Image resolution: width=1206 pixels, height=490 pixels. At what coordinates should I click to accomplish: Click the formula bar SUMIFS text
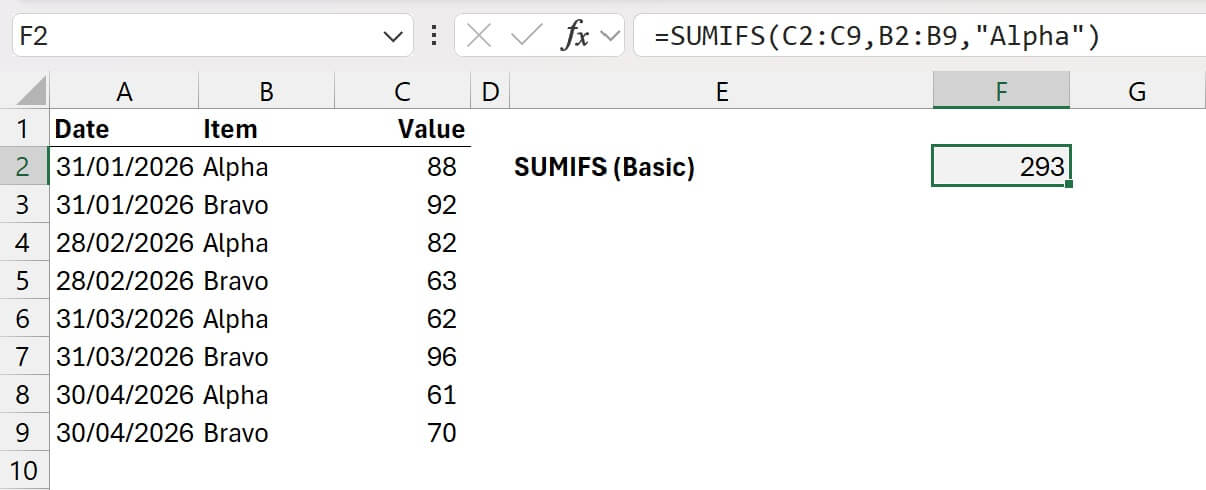[x=877, y=37]
